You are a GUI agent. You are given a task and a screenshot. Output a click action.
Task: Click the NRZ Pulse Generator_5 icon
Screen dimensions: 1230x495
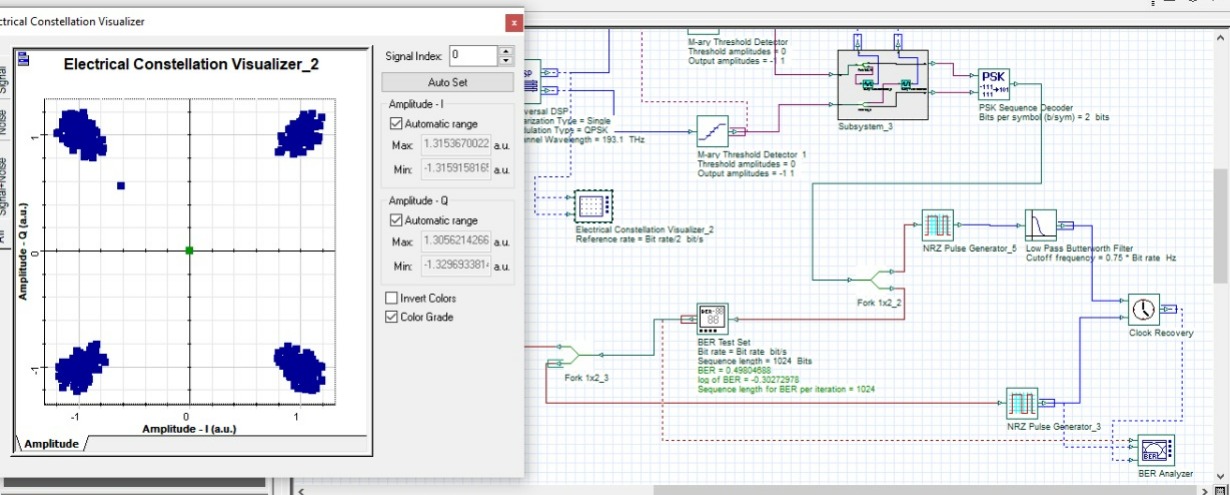(938, 224)
